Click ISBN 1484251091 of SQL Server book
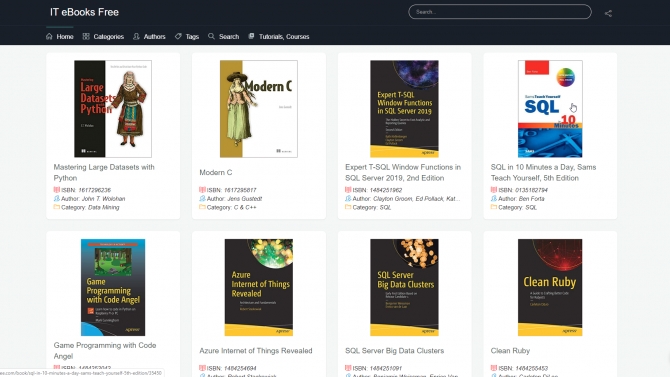The width and height of the screenshot is (670, 377). [386, 368]
